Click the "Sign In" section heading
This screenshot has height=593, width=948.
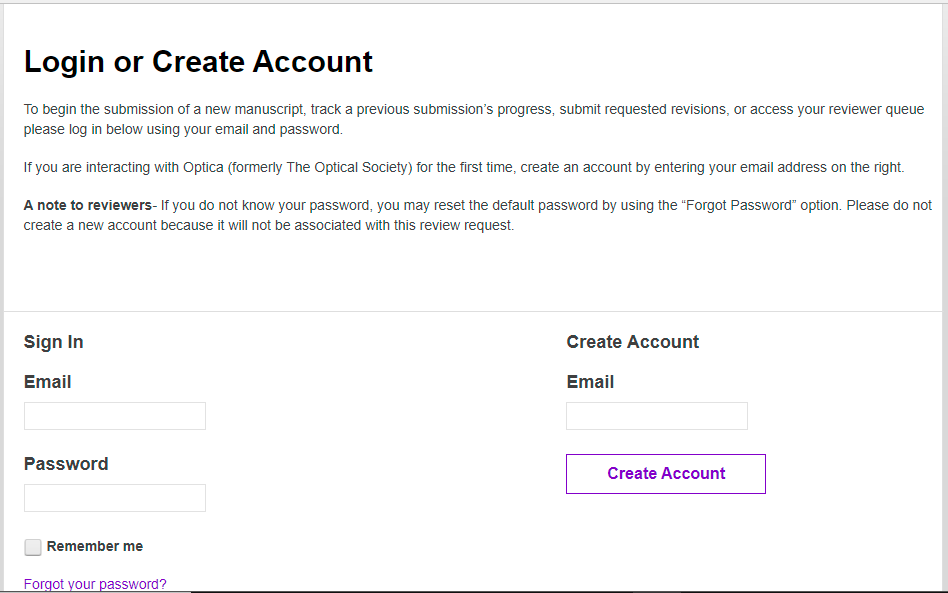(x=54, y=342)
